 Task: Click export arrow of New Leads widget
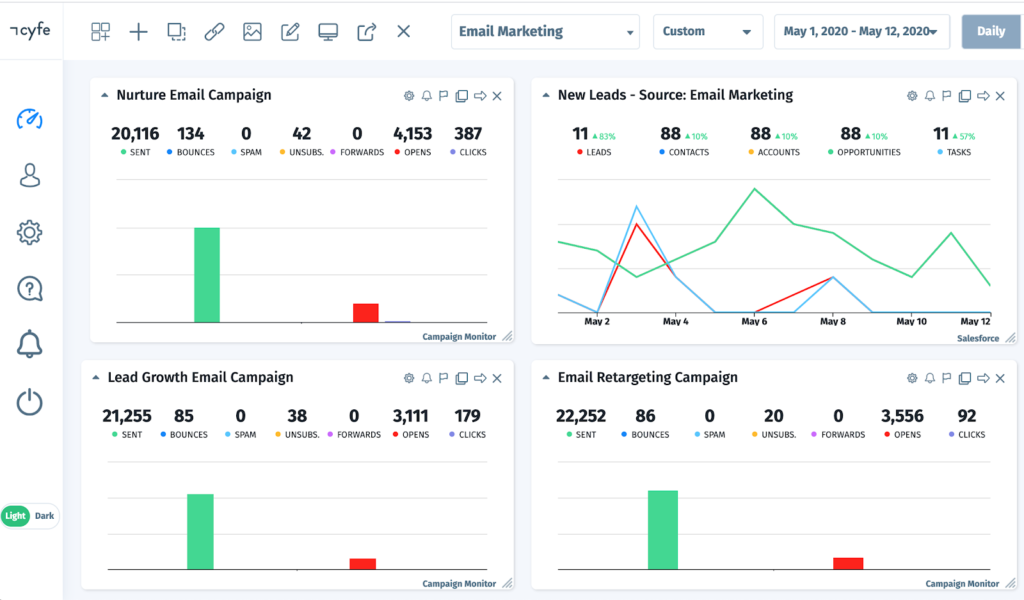tap(983, 96)
